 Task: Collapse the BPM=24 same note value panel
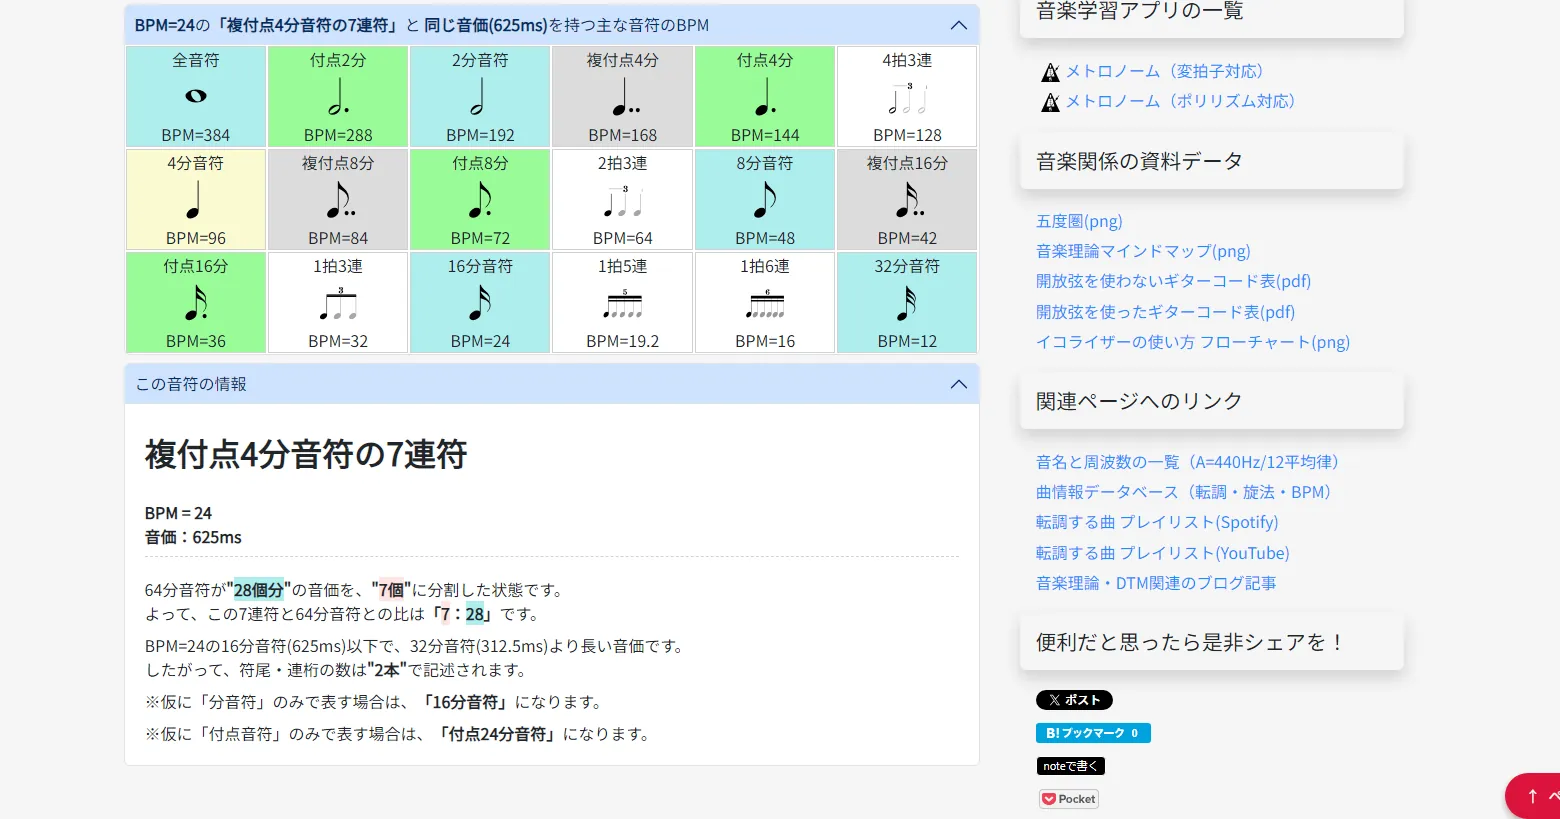pos(958,25)
